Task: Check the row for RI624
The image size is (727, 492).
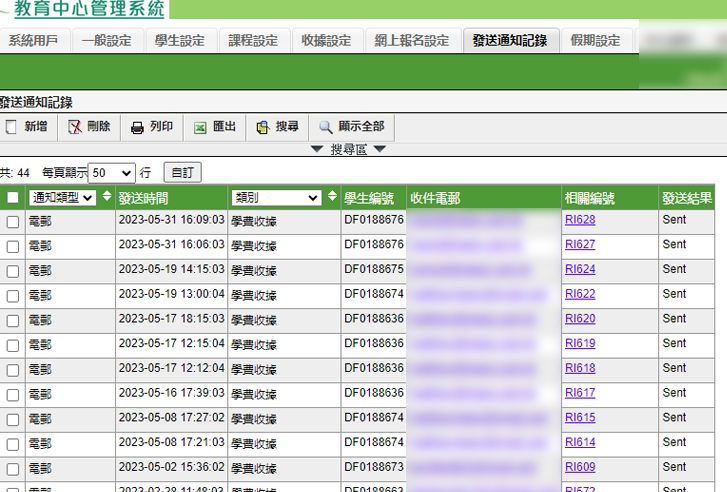Action: click(x=13, y=271)
